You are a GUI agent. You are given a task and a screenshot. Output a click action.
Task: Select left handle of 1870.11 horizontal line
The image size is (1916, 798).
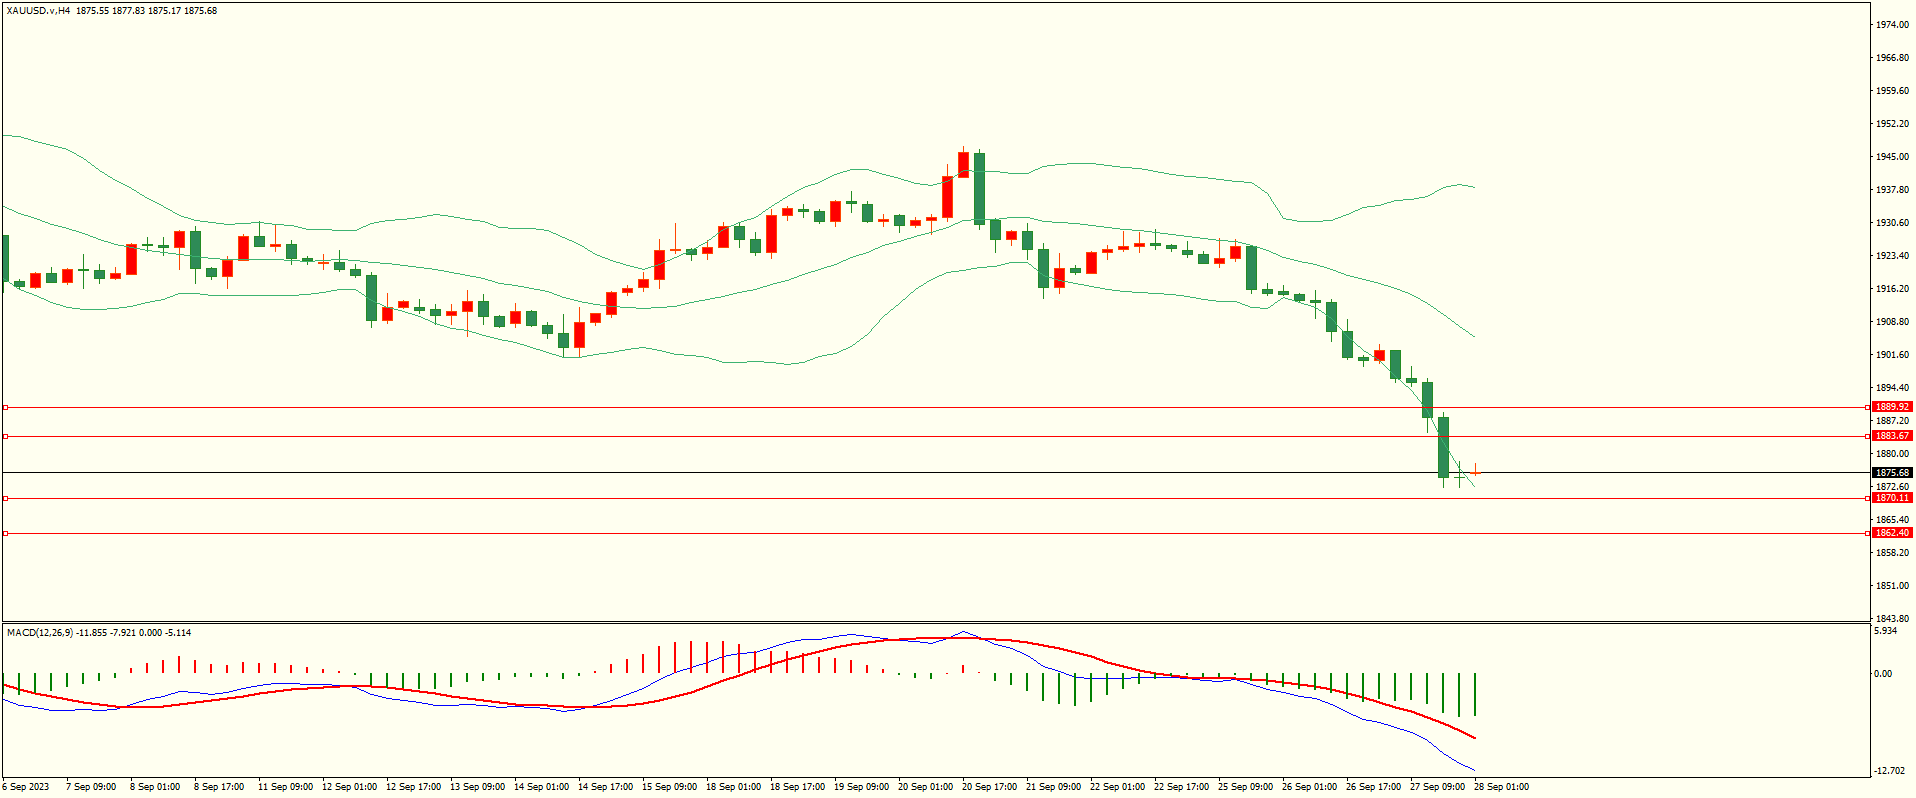click(5, 498)
